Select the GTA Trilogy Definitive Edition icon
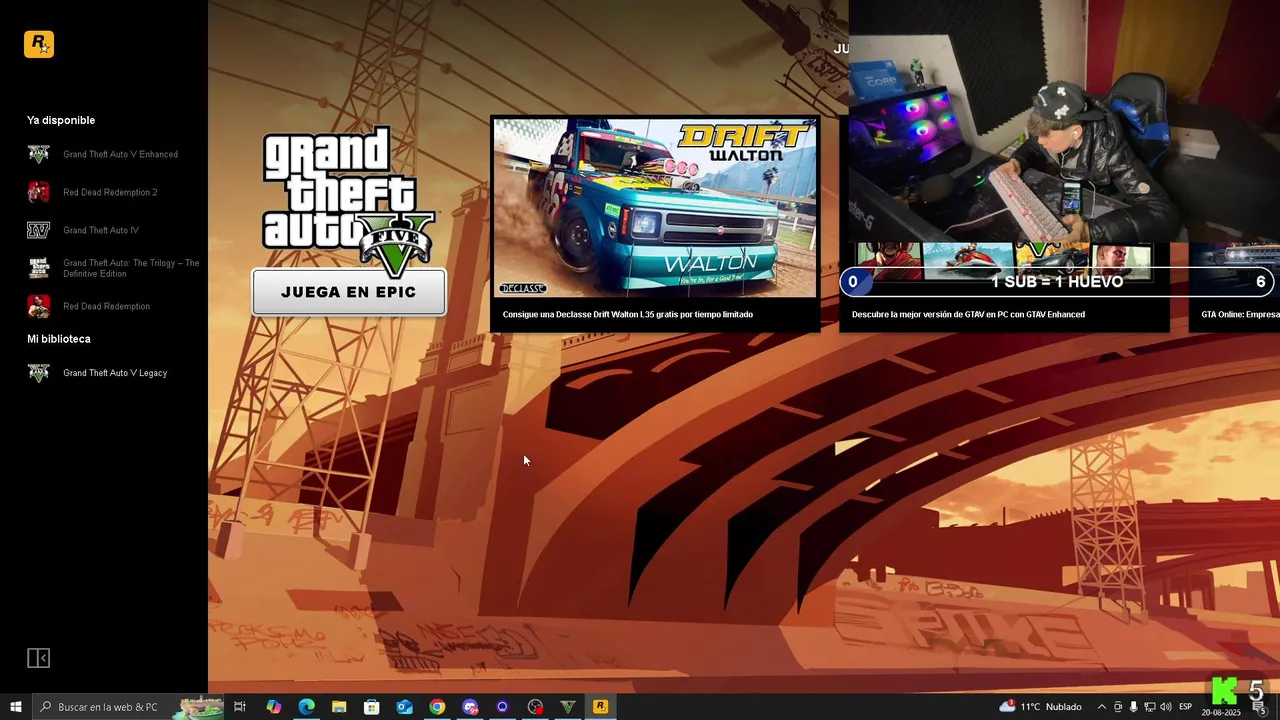Image resolution: width=1280 pixels, height=720 pixels. (x=38, y=268)
